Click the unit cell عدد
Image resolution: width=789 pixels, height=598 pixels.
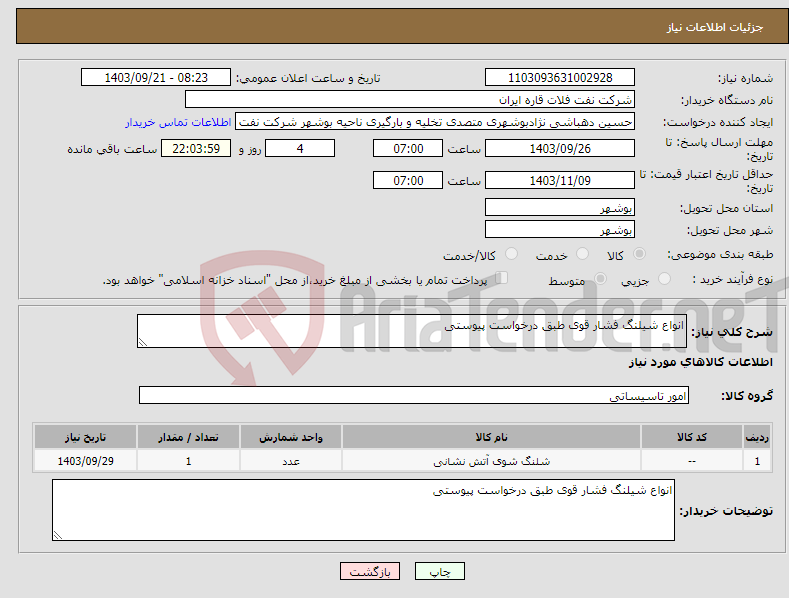coord(291,461)
